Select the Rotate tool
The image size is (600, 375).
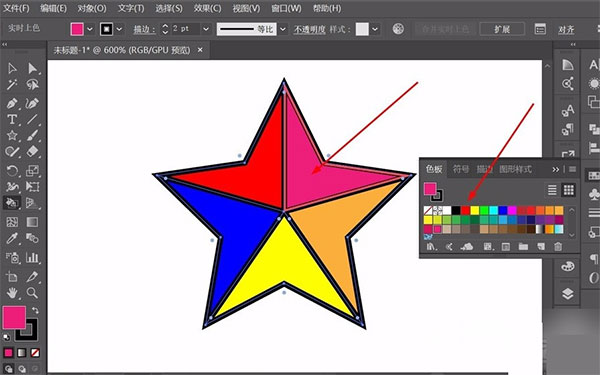(12, 170)
